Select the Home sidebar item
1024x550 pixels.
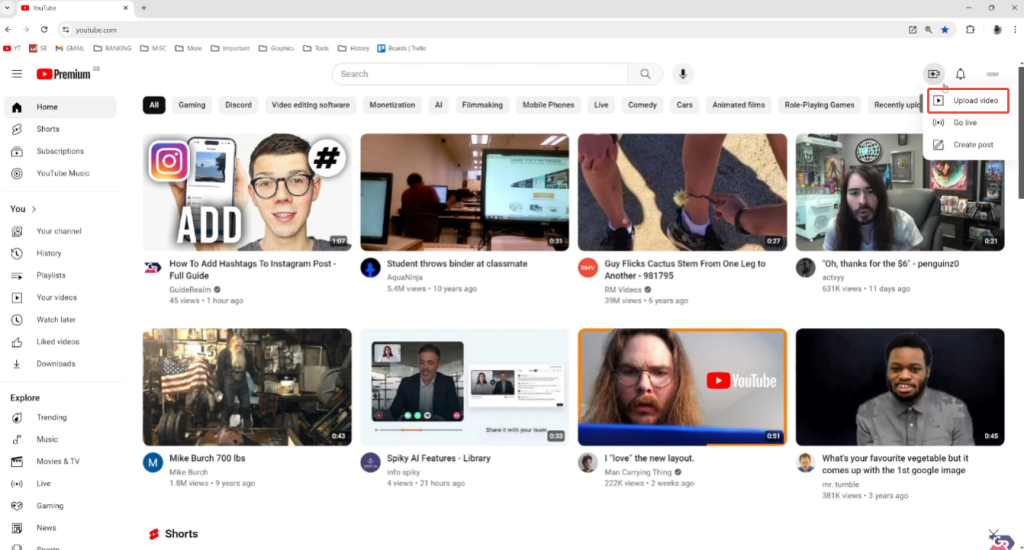click(x=60, y=107)
